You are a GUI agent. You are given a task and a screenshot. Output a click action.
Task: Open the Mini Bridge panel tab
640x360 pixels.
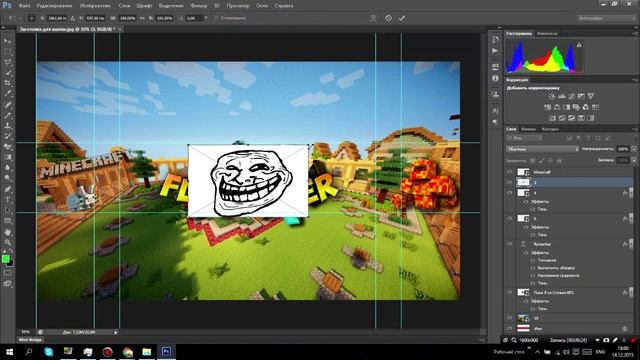tap(30, 340)
